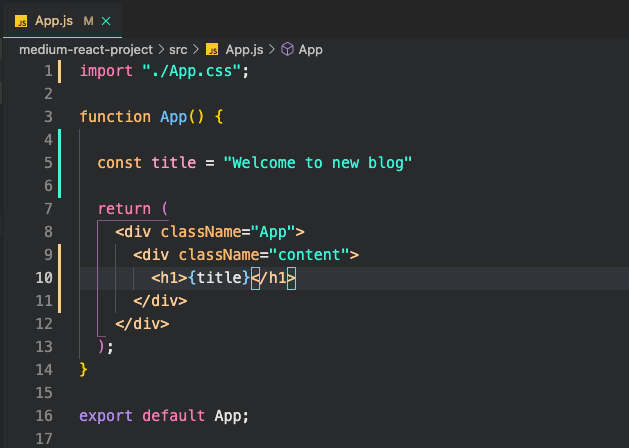Select App symbol in breadcrumb
Viewport: 629px width, 448px height.
[x=310, y=50]
